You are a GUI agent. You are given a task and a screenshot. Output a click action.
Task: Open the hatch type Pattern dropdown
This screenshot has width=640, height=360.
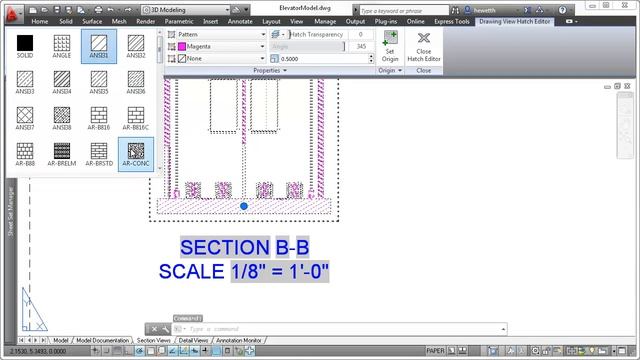(x=221, y=34)
